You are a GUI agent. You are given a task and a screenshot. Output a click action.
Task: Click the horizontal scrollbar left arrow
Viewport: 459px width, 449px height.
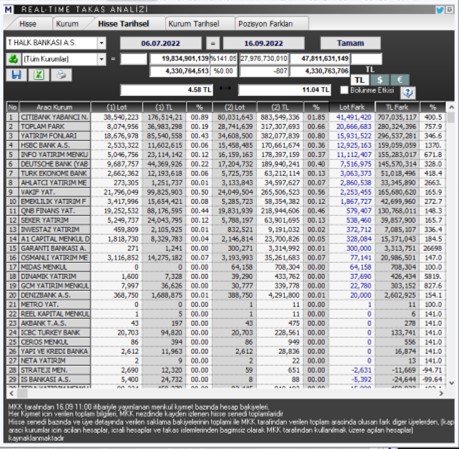point(11,394)
